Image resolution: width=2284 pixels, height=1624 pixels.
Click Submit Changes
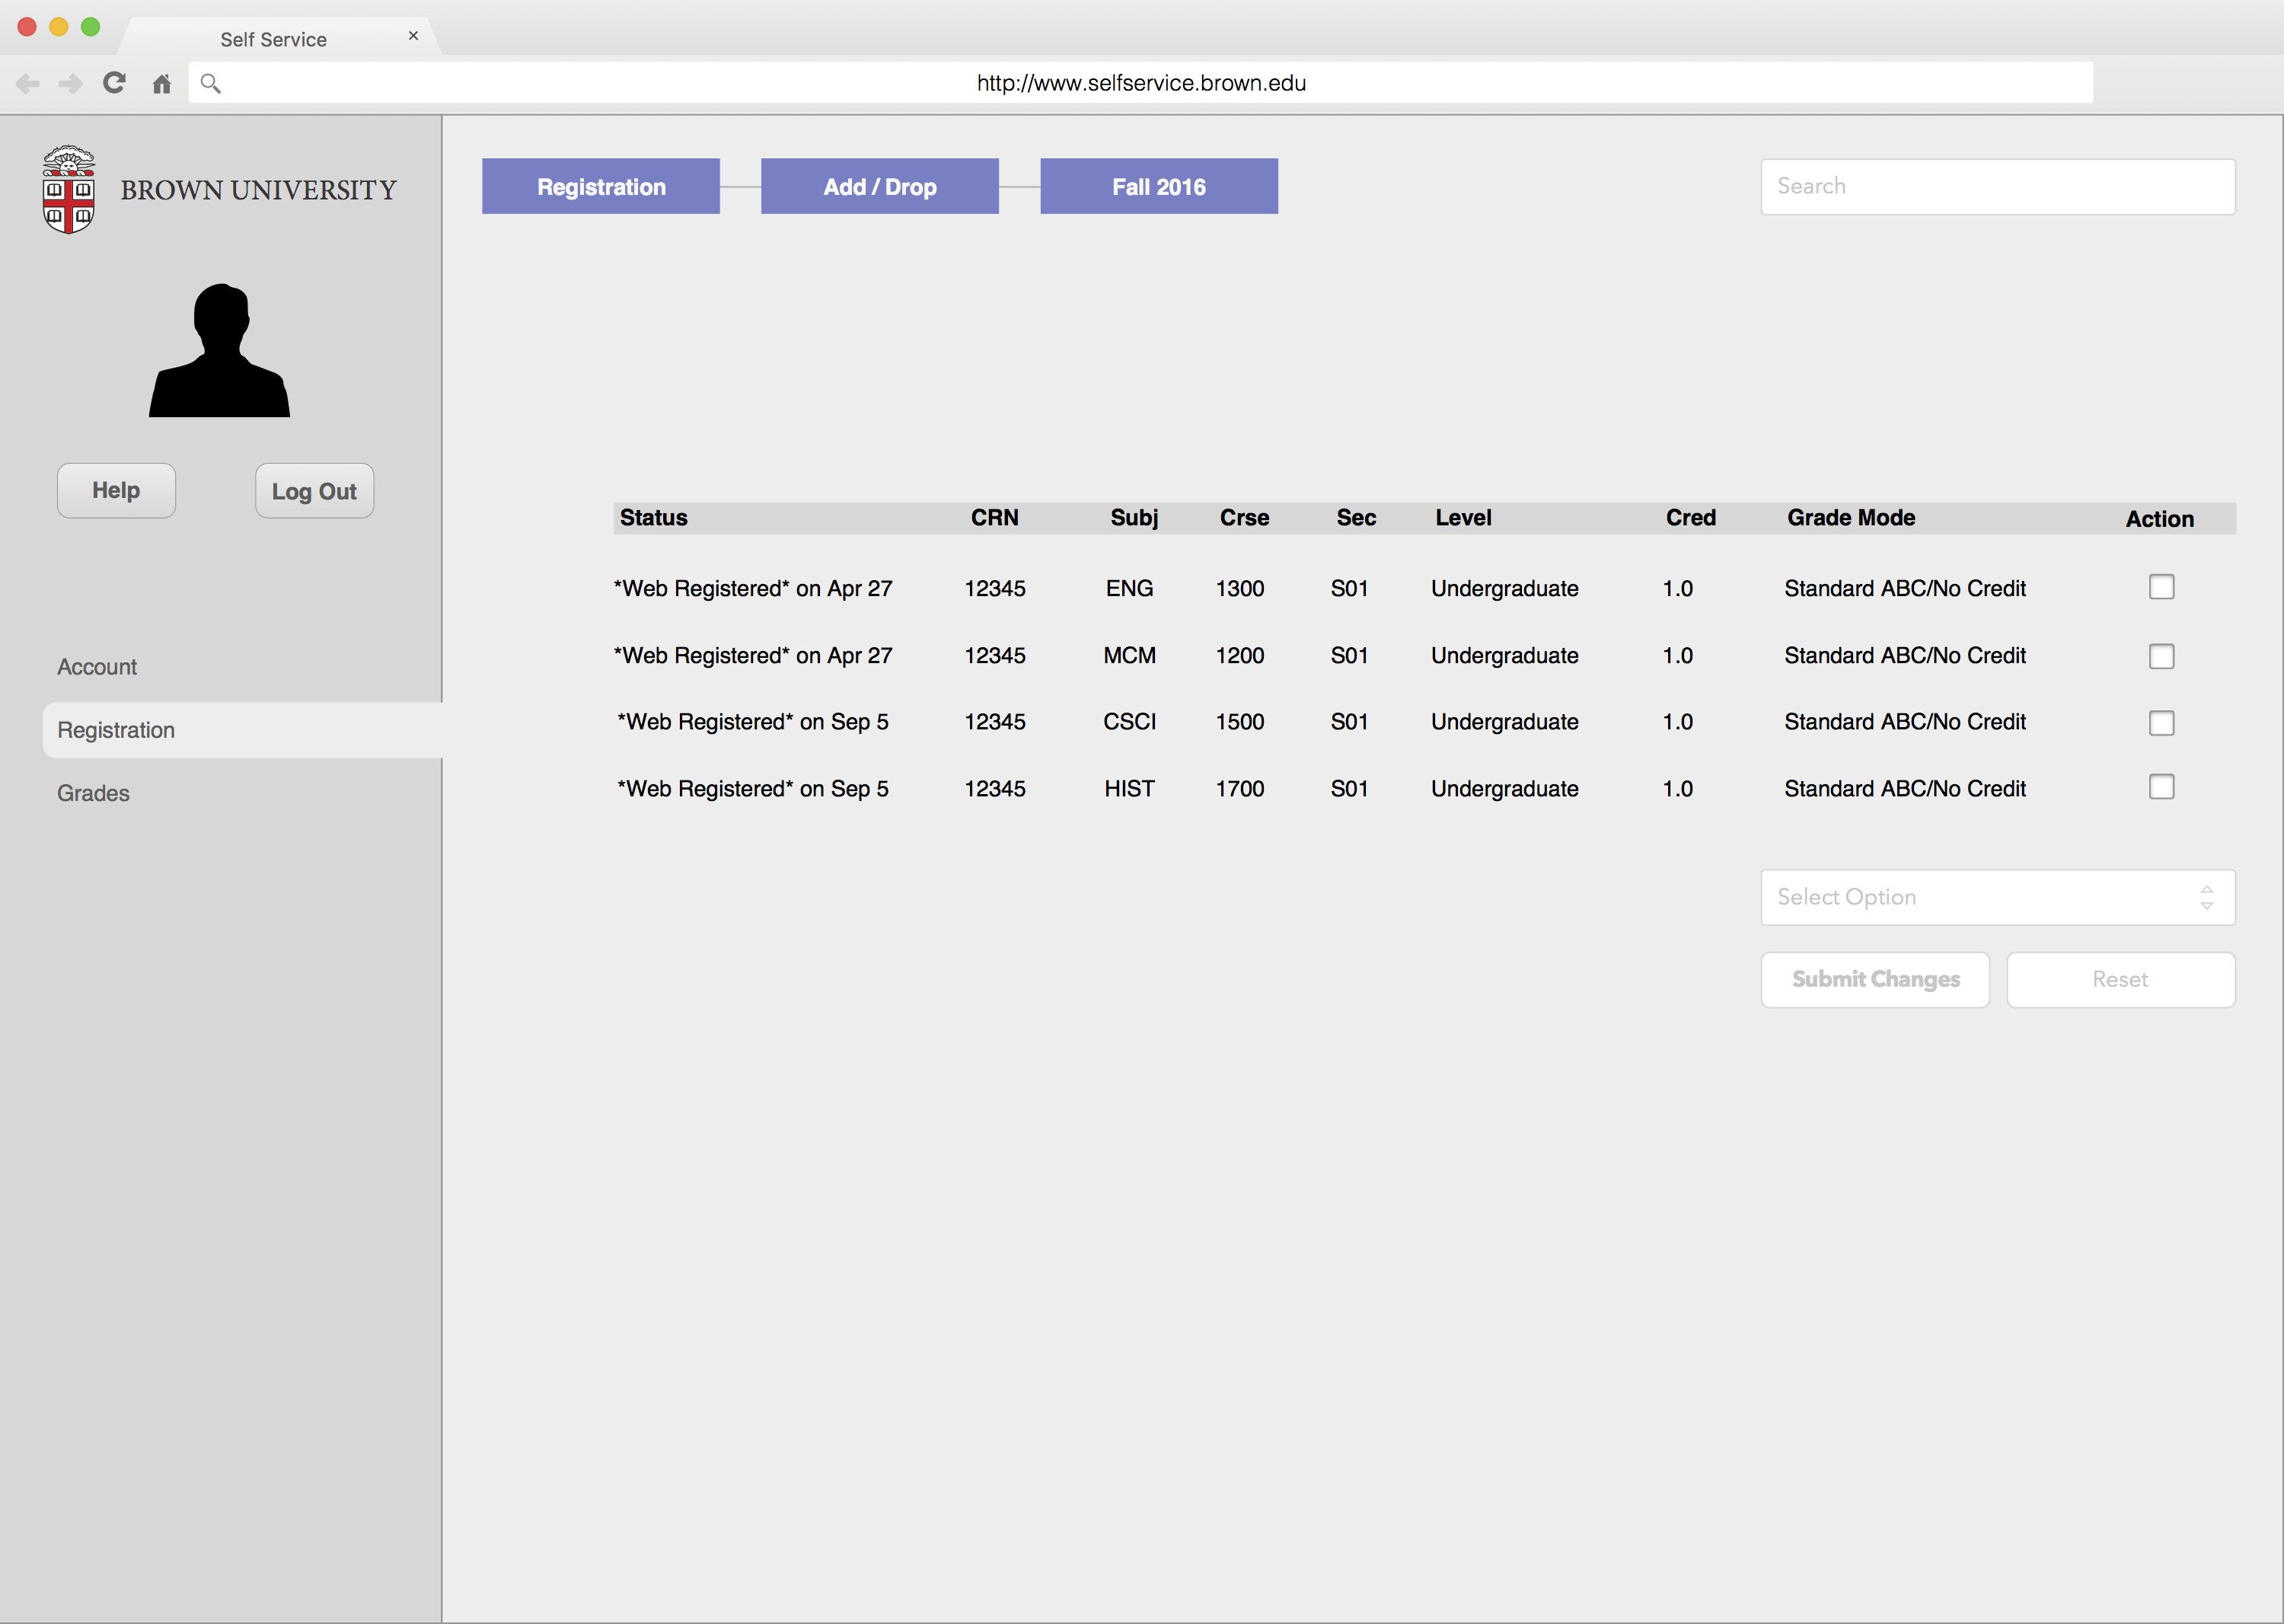[x=1875, y=979]
